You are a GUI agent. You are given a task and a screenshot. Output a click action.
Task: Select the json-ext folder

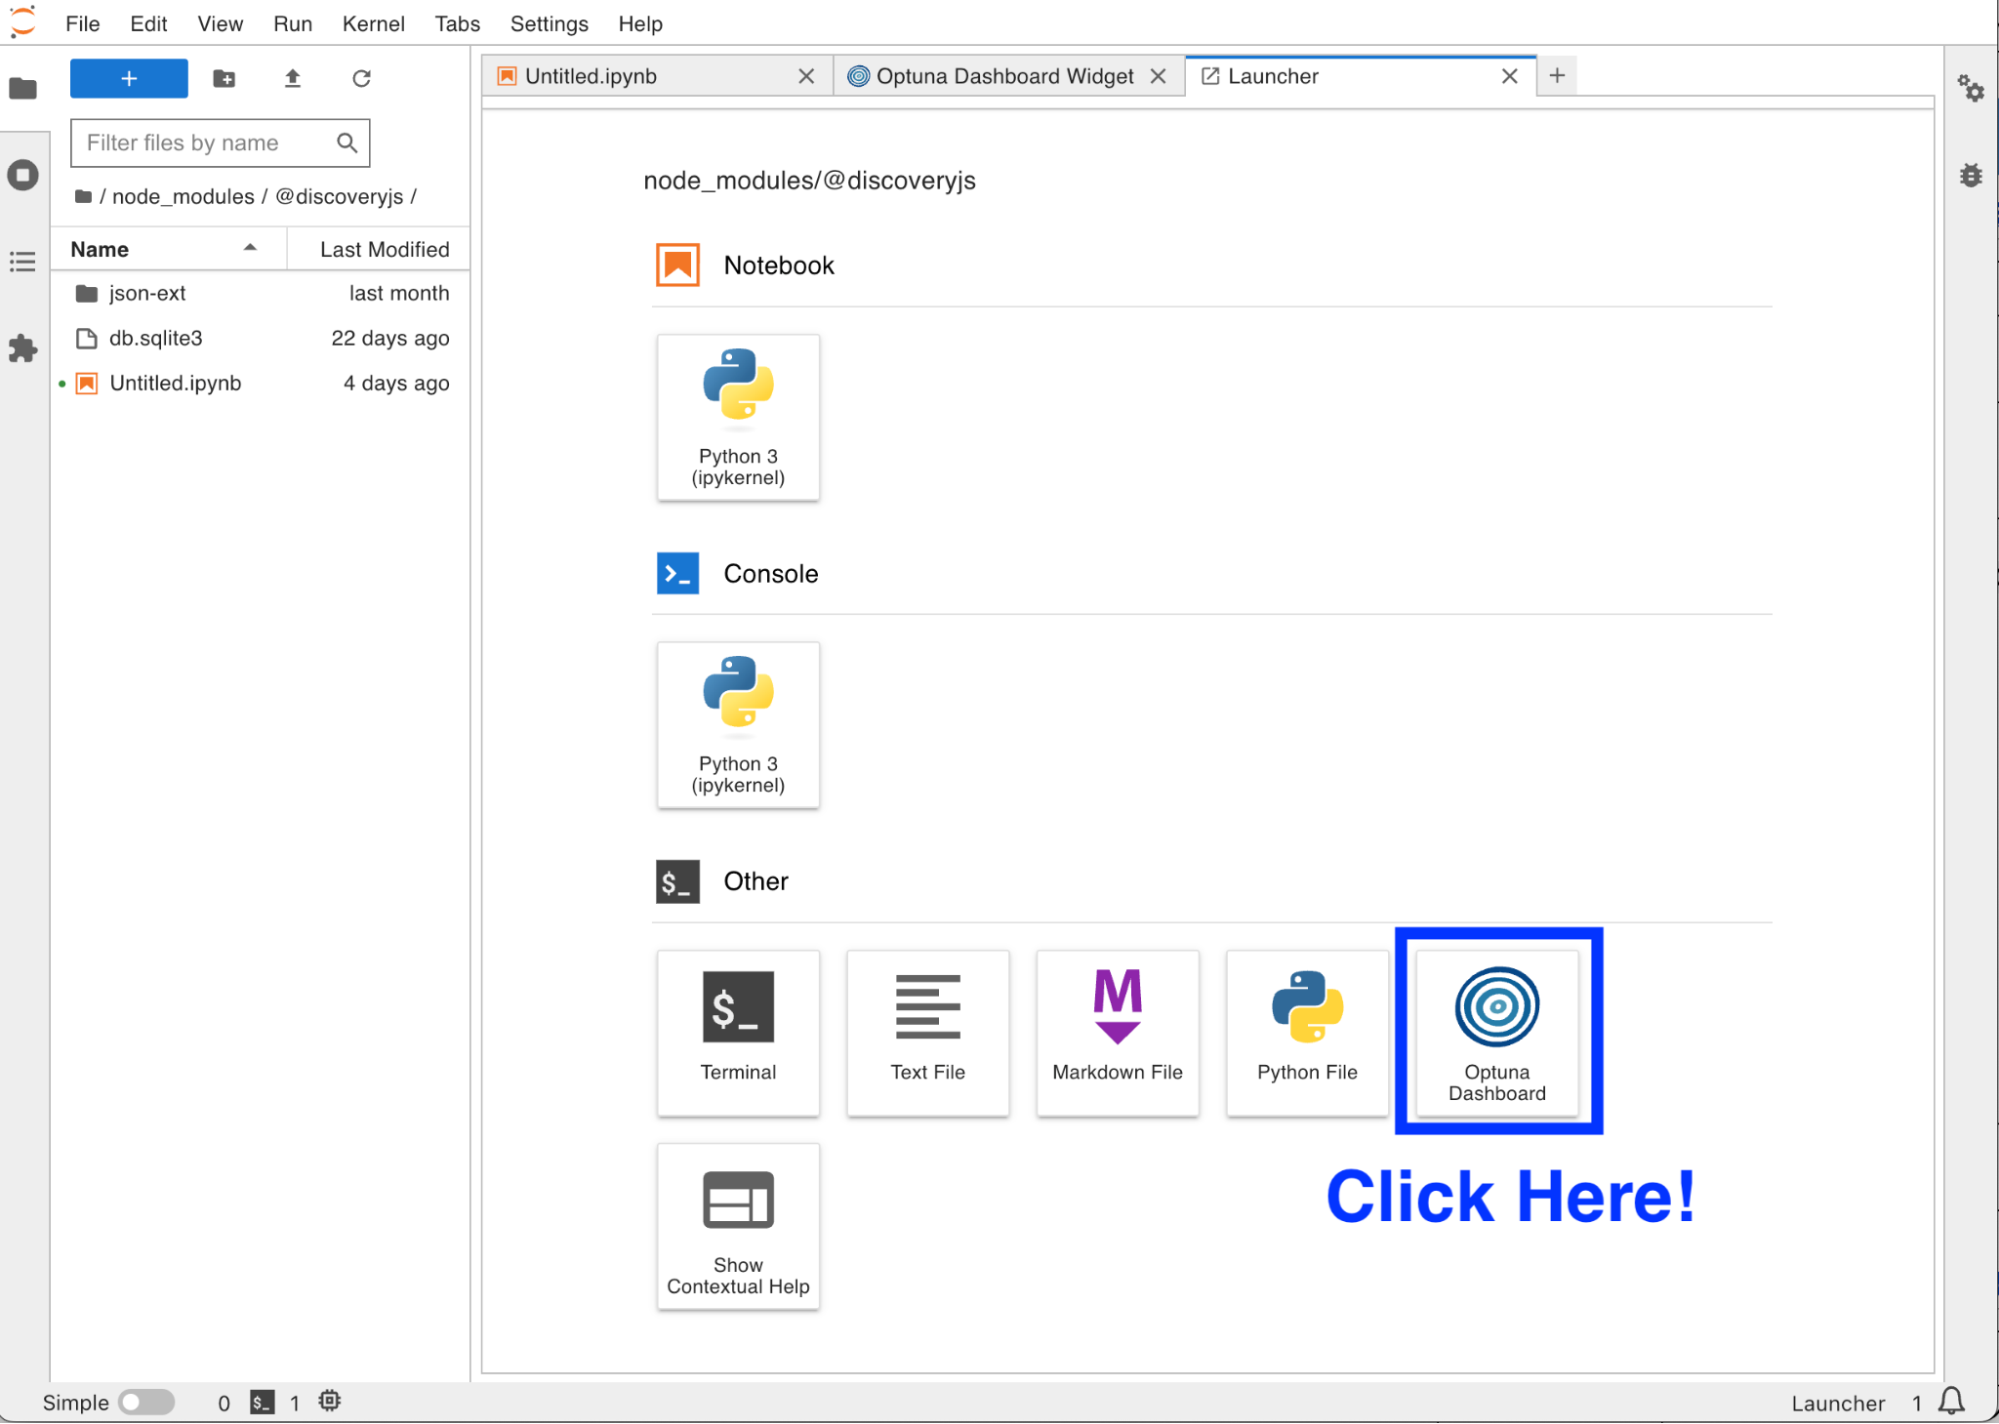point(260,293)
